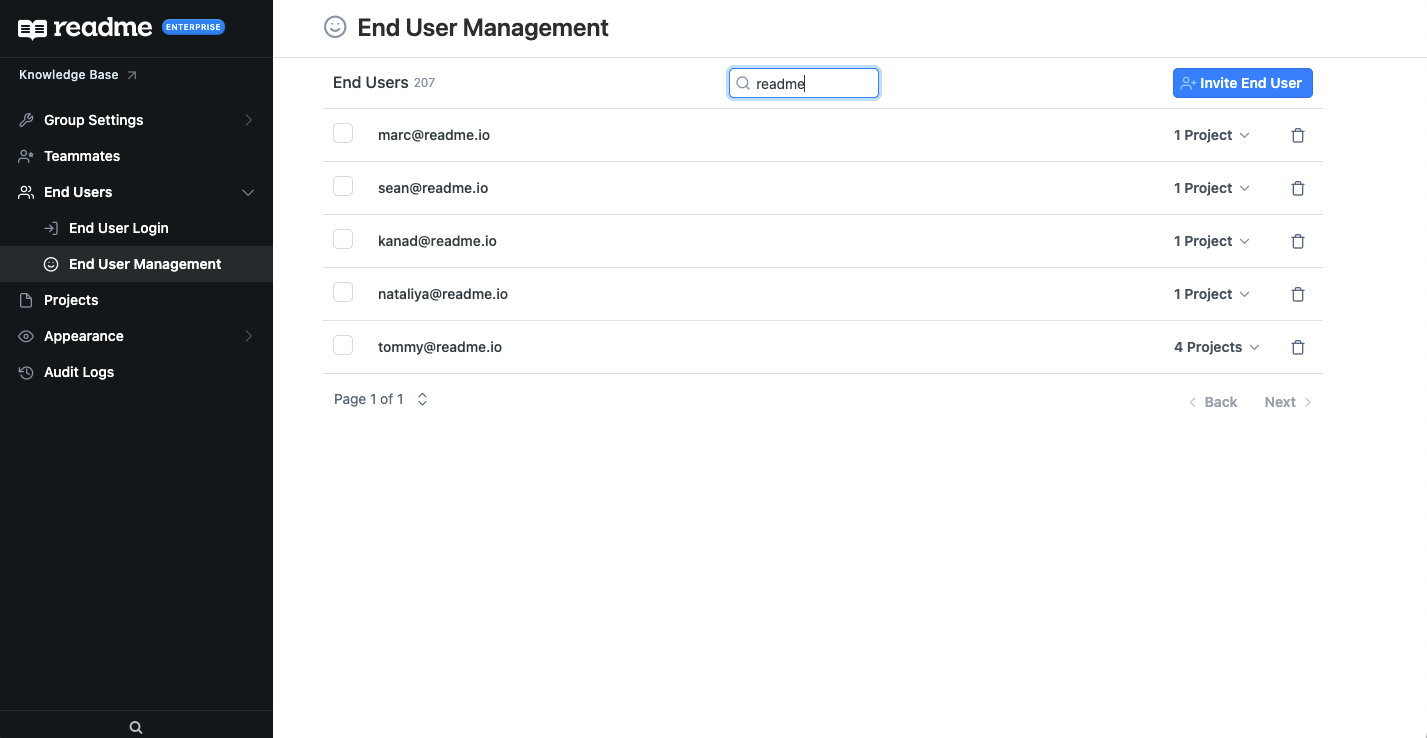The width and height of the screenshot is (1427, 738).
Task: Click the kanad@readme.io email text
Action: [x=437, y=241]
